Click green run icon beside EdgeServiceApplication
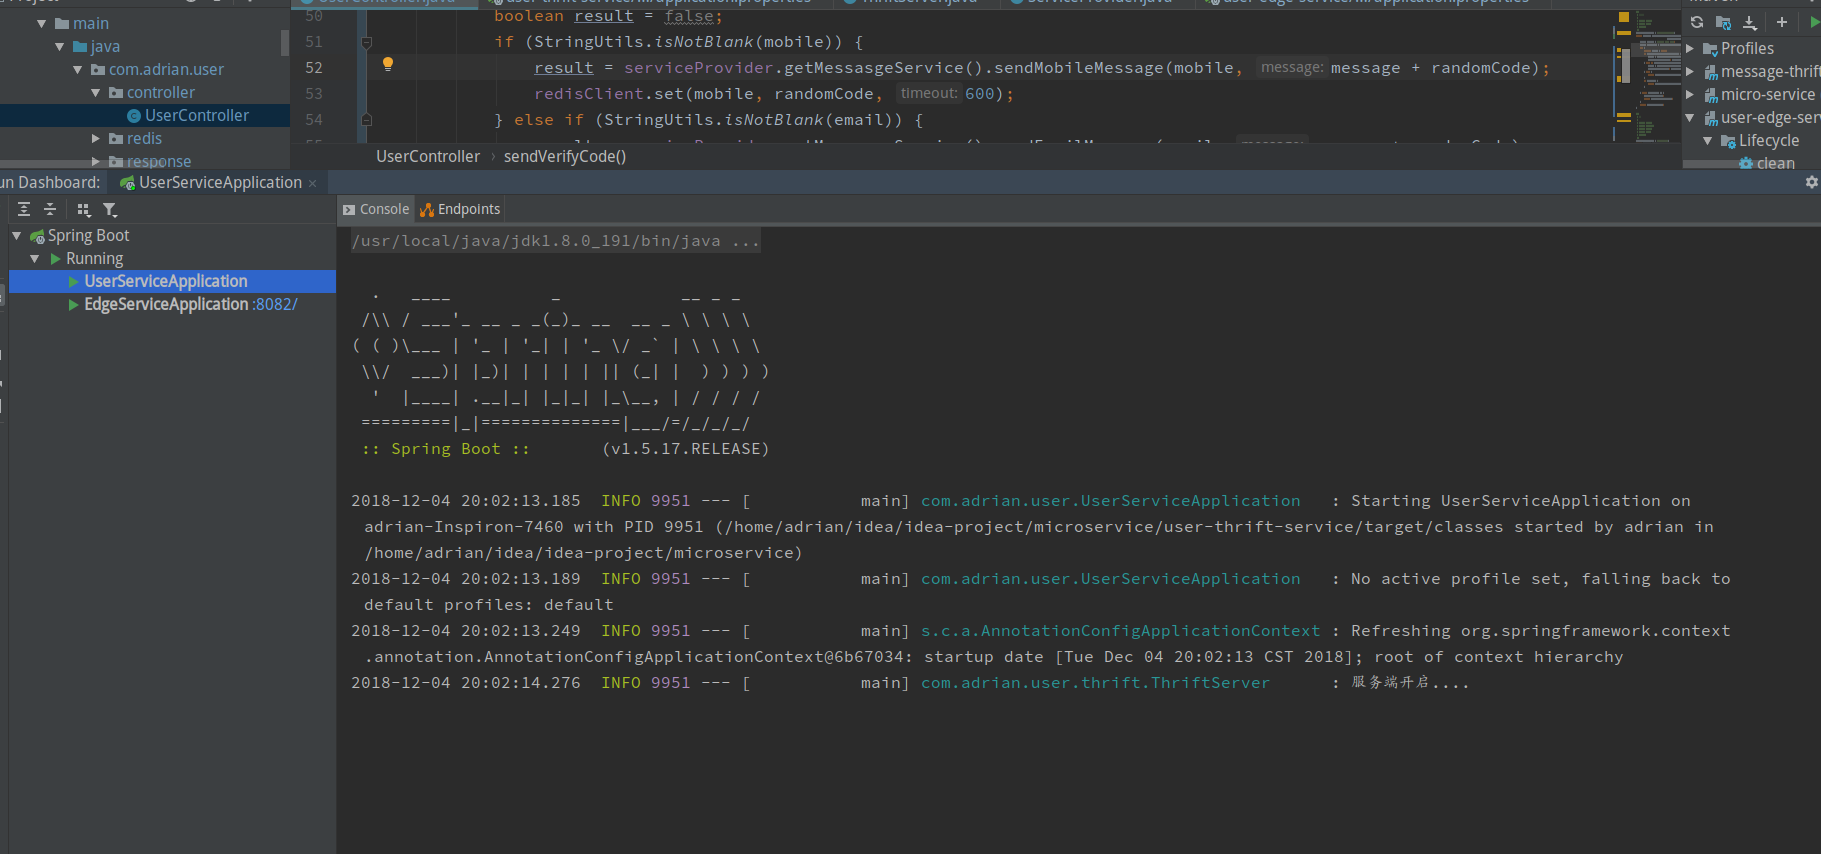This screenshot has width=1821, height=854. point(74,305)
